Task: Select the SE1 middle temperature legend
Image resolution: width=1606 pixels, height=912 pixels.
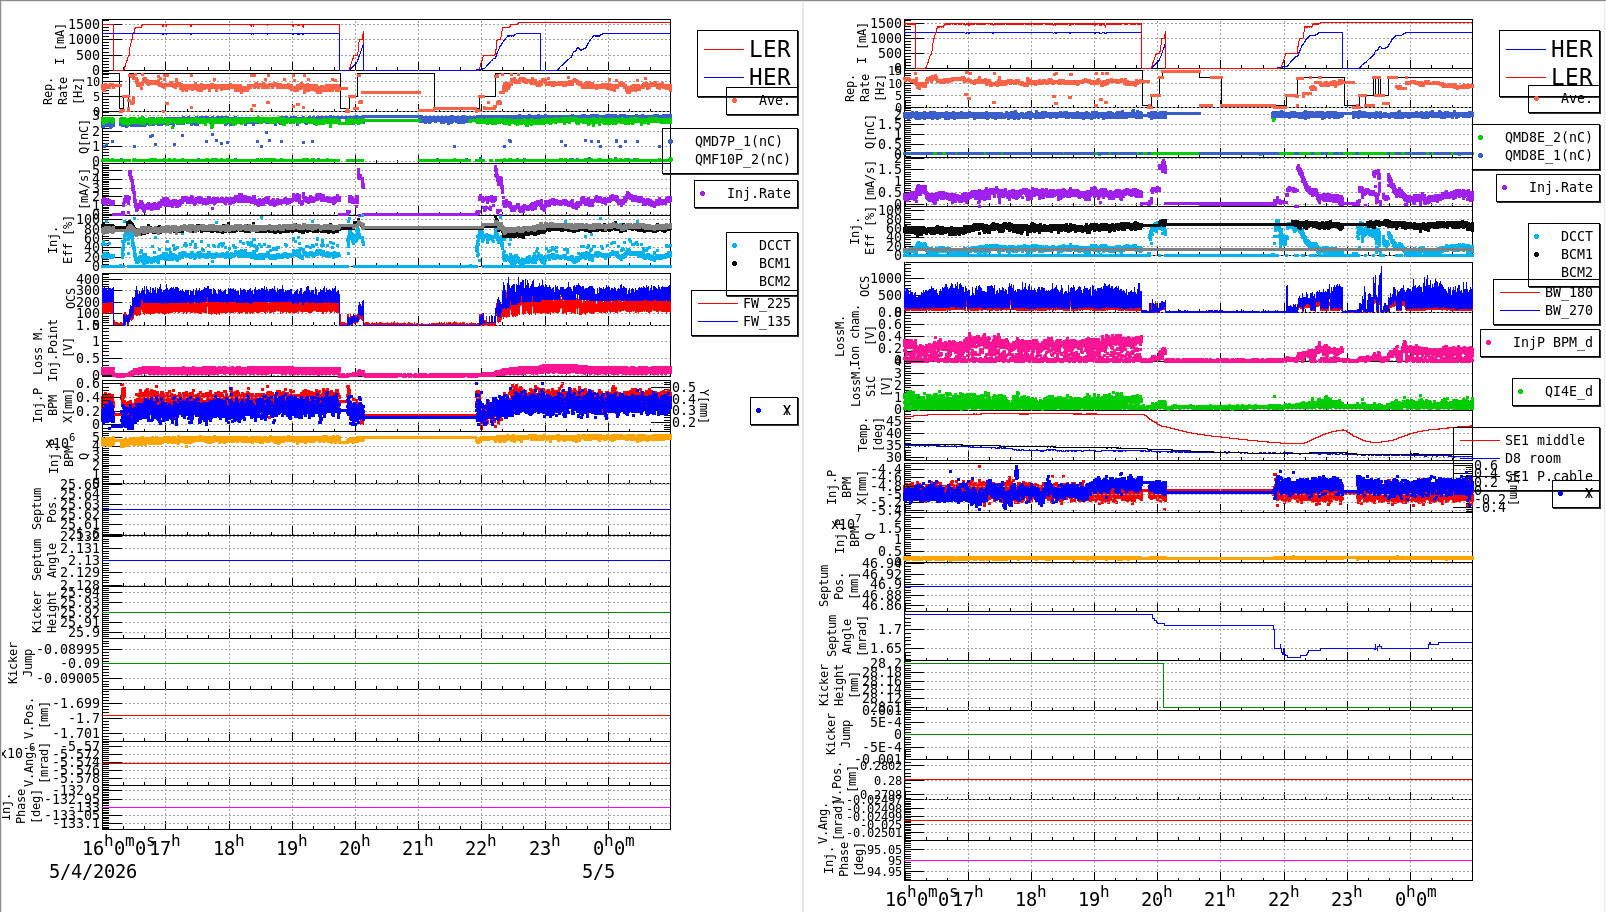Action: [1544, 440]
